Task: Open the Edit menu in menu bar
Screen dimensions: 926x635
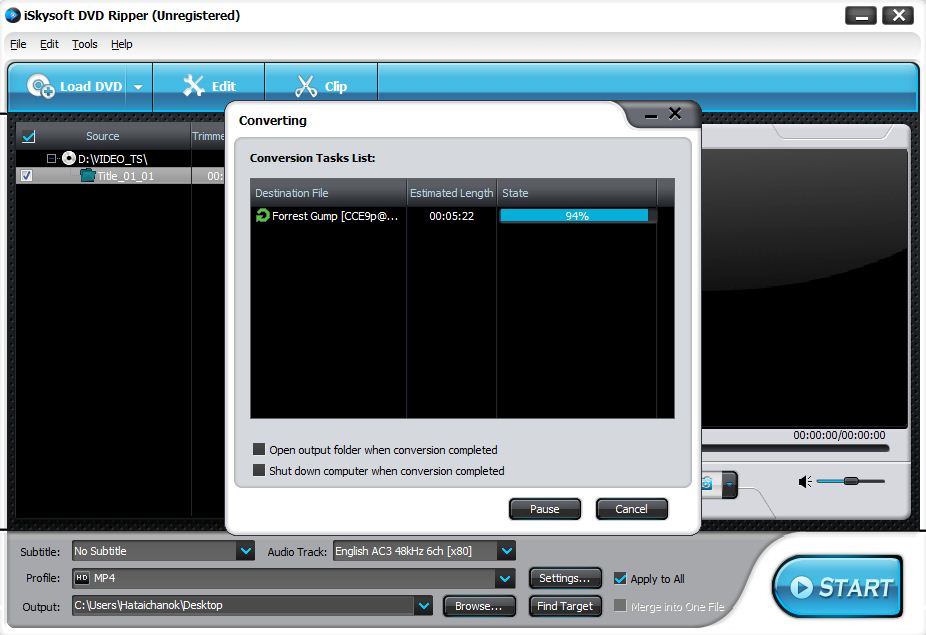Action: tap(49, 44)
